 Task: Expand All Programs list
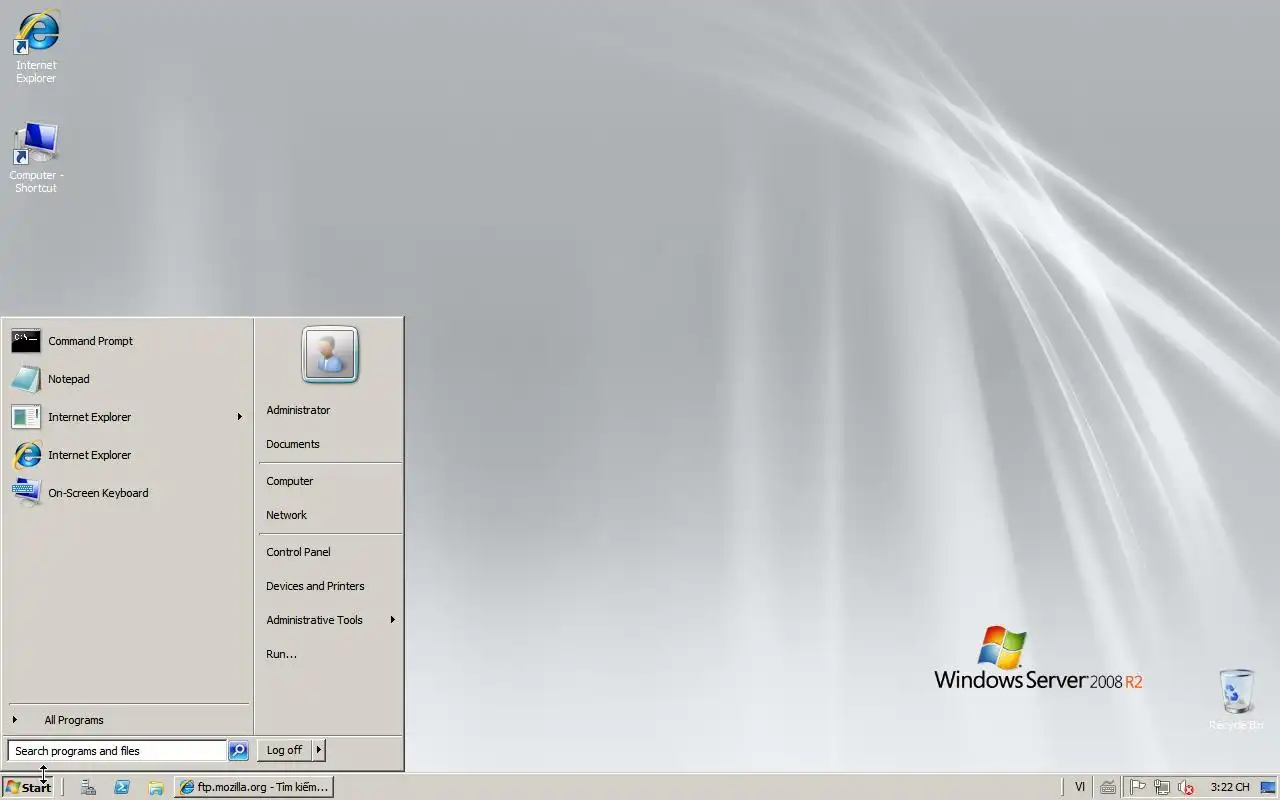(x=128, y=720)
